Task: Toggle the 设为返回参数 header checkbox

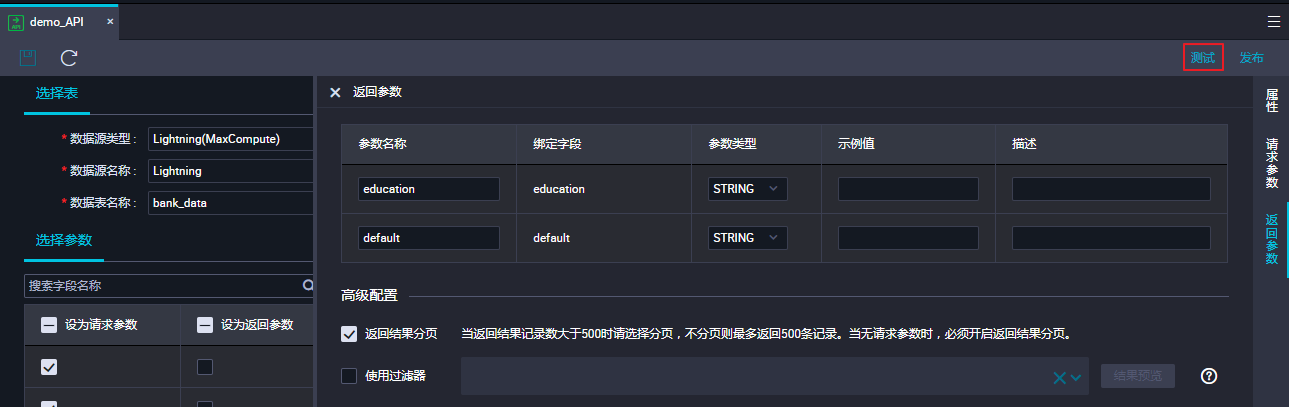Action: (x=205, y=324)
